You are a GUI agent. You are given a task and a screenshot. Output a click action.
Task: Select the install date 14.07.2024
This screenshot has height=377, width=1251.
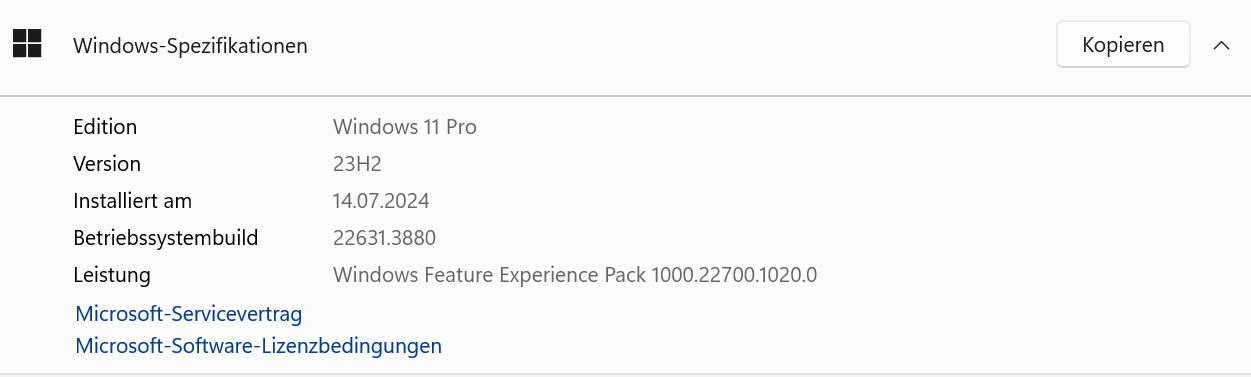[x=381, y=201]
